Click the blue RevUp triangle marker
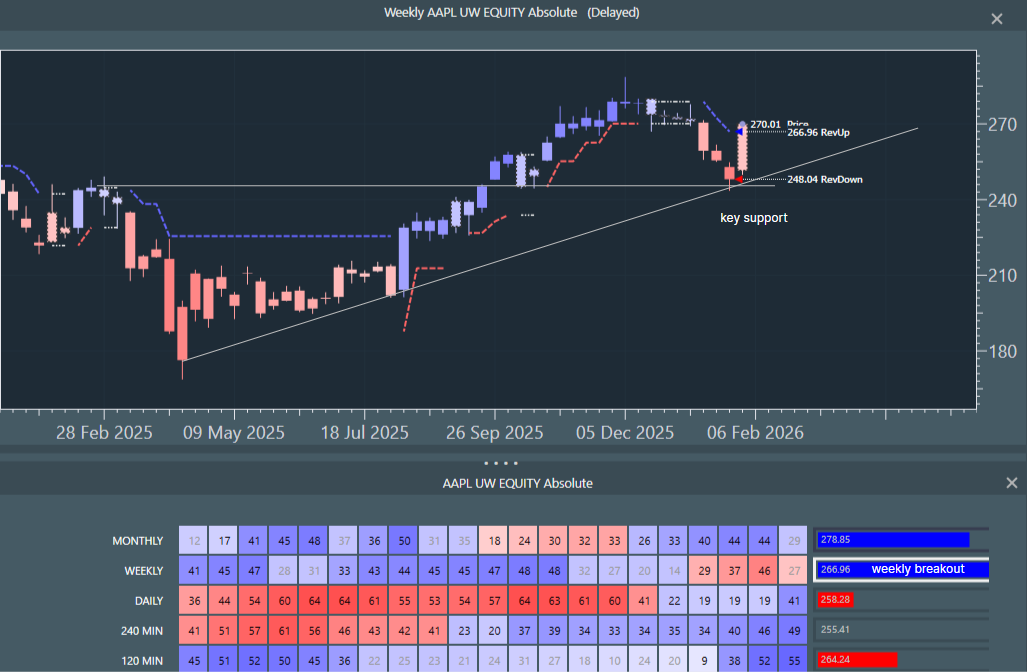Screen dimensions: 1027x672 point(741,132)
